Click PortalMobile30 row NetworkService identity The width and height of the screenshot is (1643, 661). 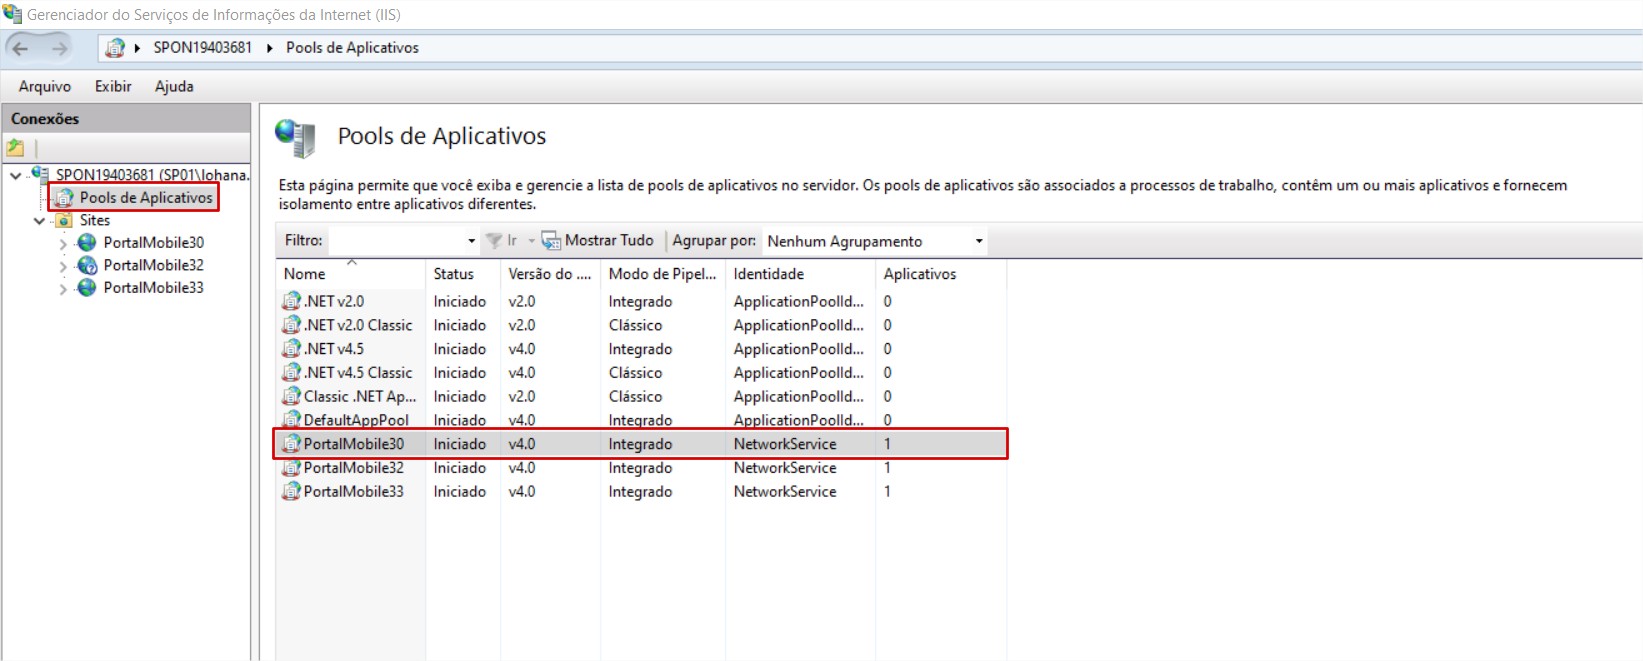785,444
